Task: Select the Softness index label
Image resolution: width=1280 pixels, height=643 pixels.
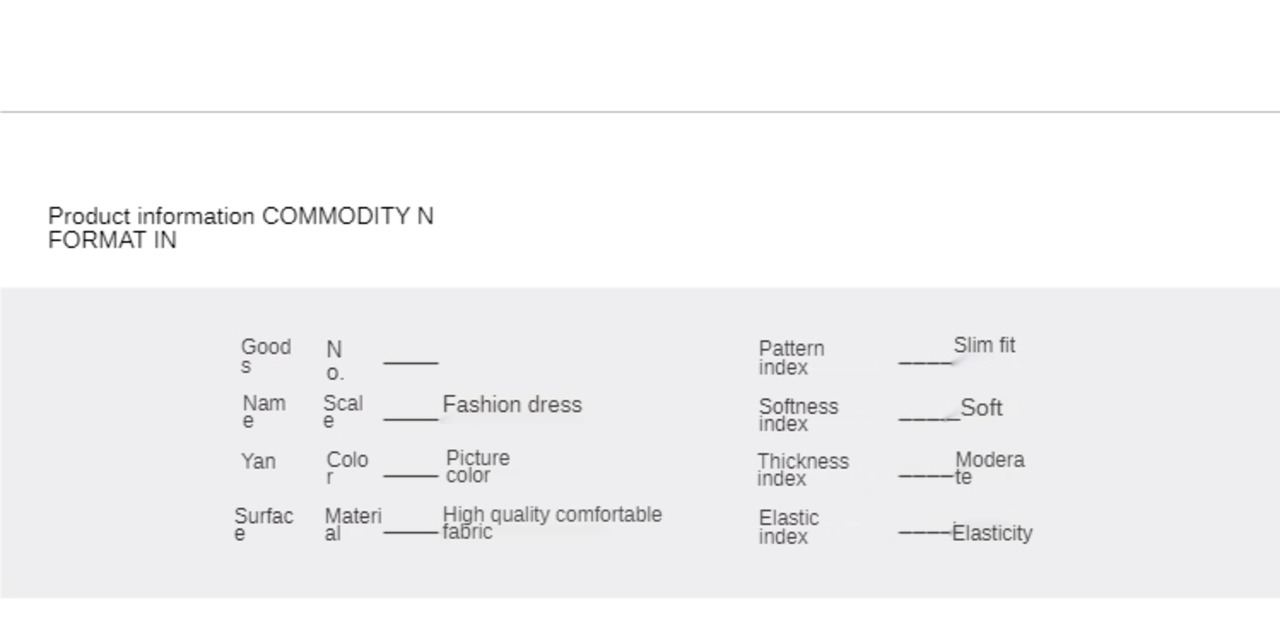Action: point(798,414)
